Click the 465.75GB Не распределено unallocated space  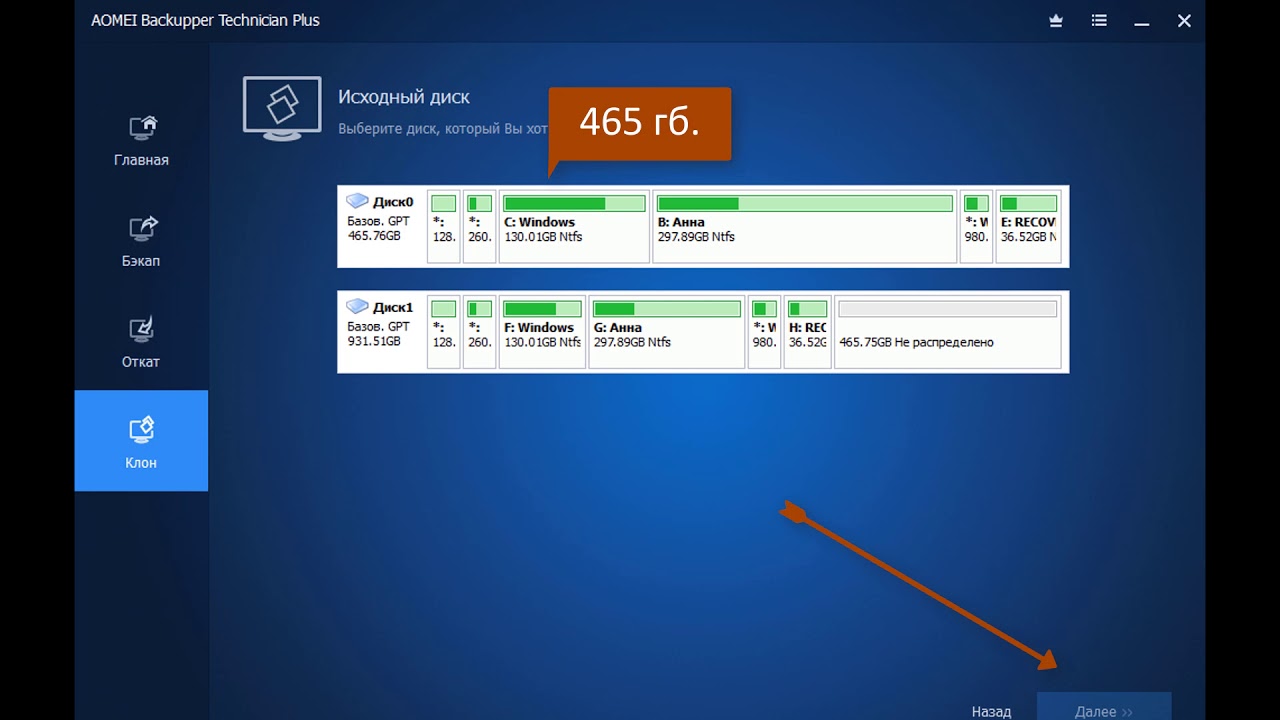(948, 332)
